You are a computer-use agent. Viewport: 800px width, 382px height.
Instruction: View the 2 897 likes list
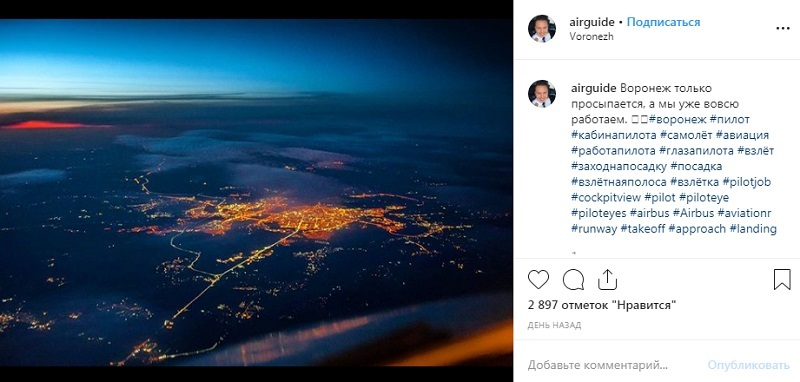(x=602, y=305)
